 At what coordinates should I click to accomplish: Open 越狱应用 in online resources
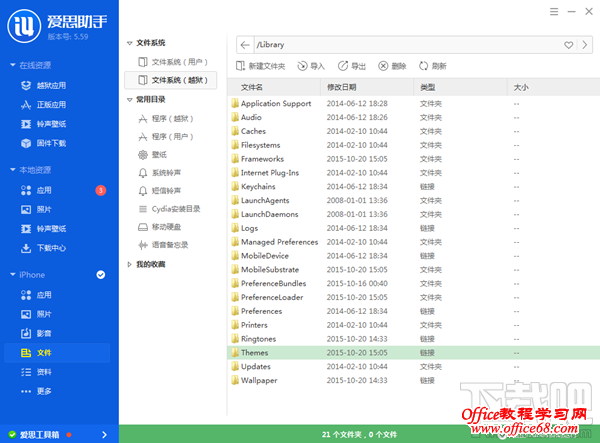(x=43, y=86)
